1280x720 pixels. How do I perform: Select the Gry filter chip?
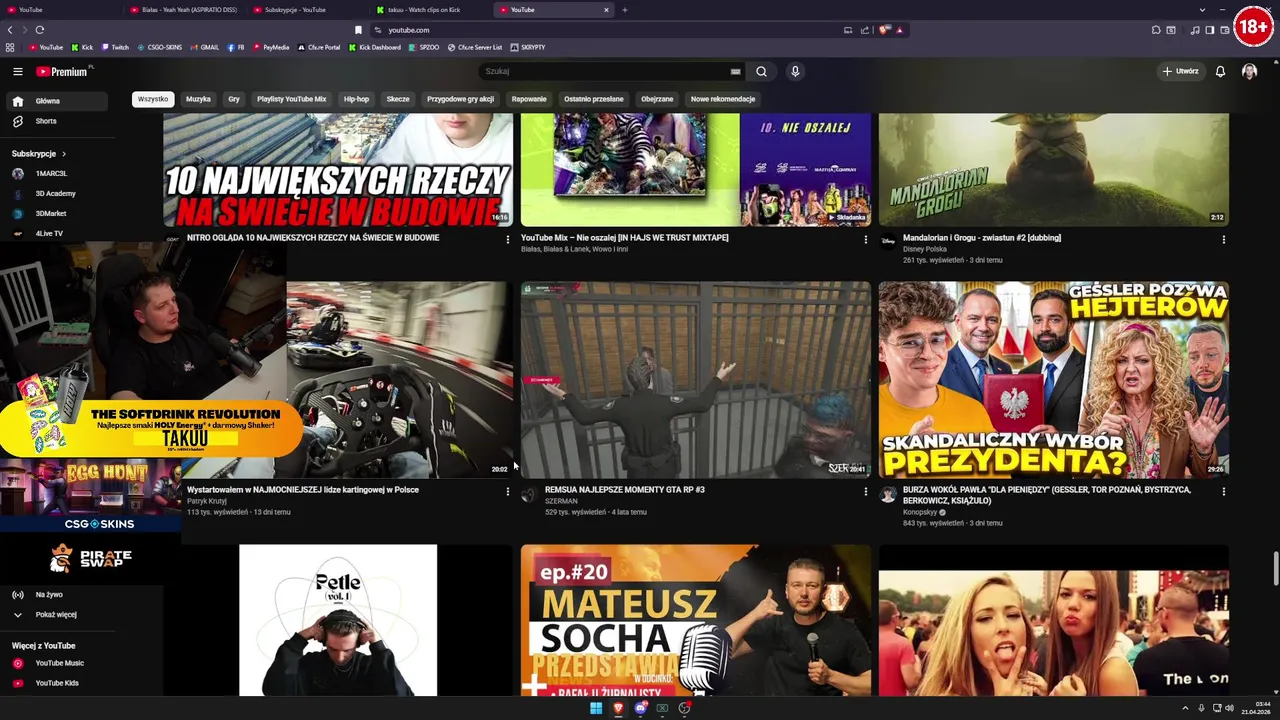(x=234, y=99)
